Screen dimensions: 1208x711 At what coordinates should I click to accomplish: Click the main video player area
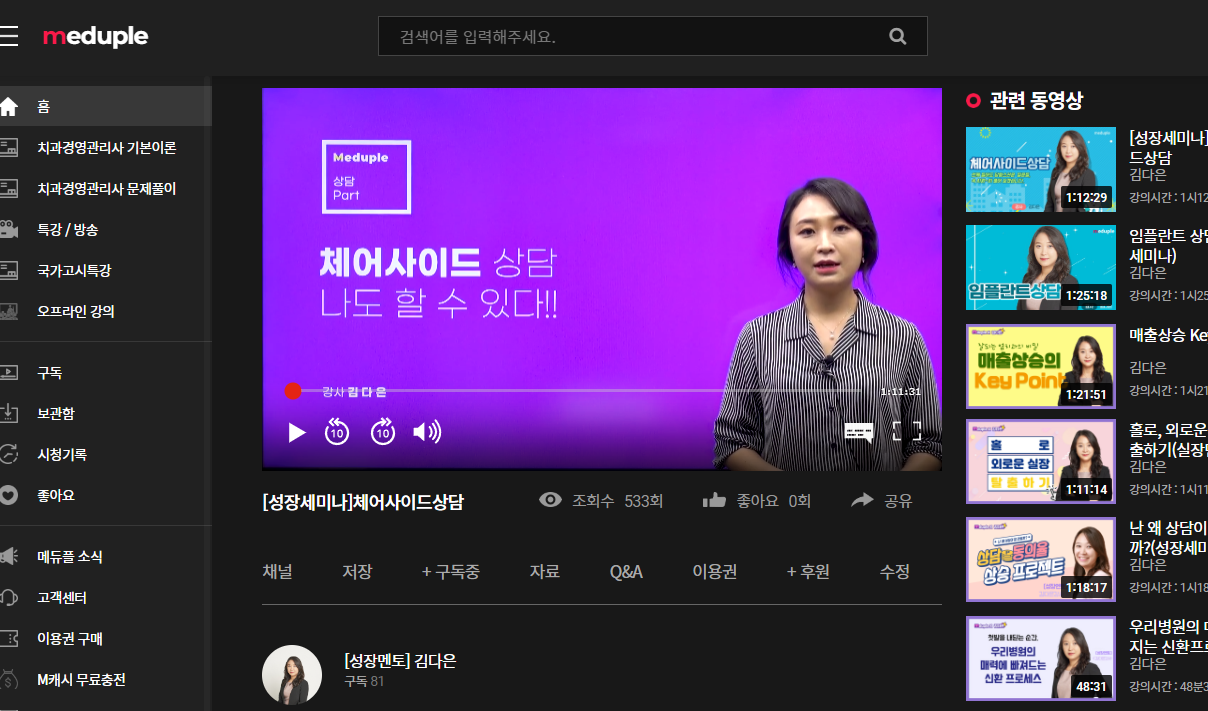coord(602,279)
